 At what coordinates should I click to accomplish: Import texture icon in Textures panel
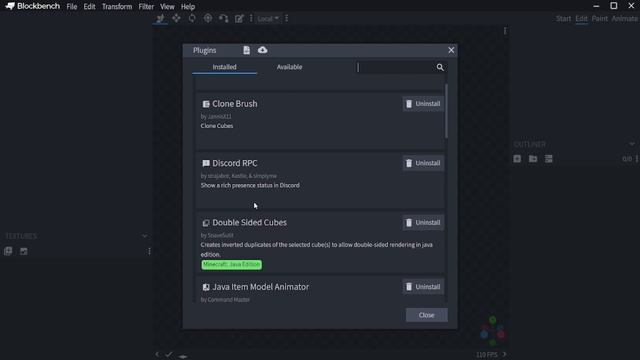click(8, 251)
